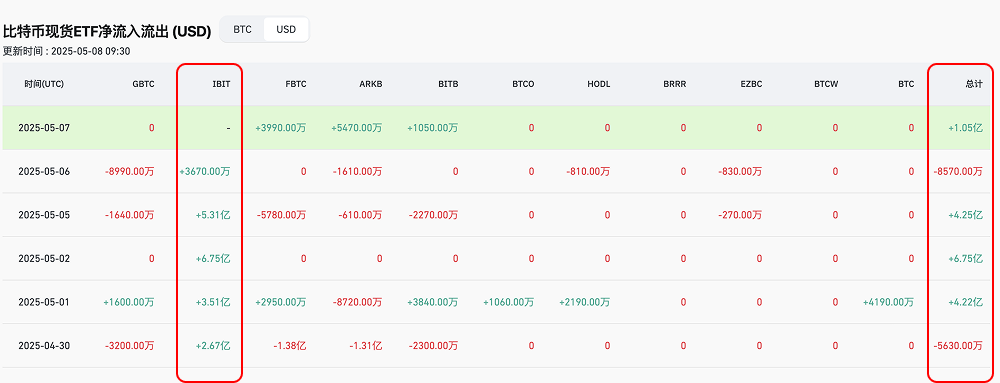Click the -2300.00万 BITB value

[433, 346]
